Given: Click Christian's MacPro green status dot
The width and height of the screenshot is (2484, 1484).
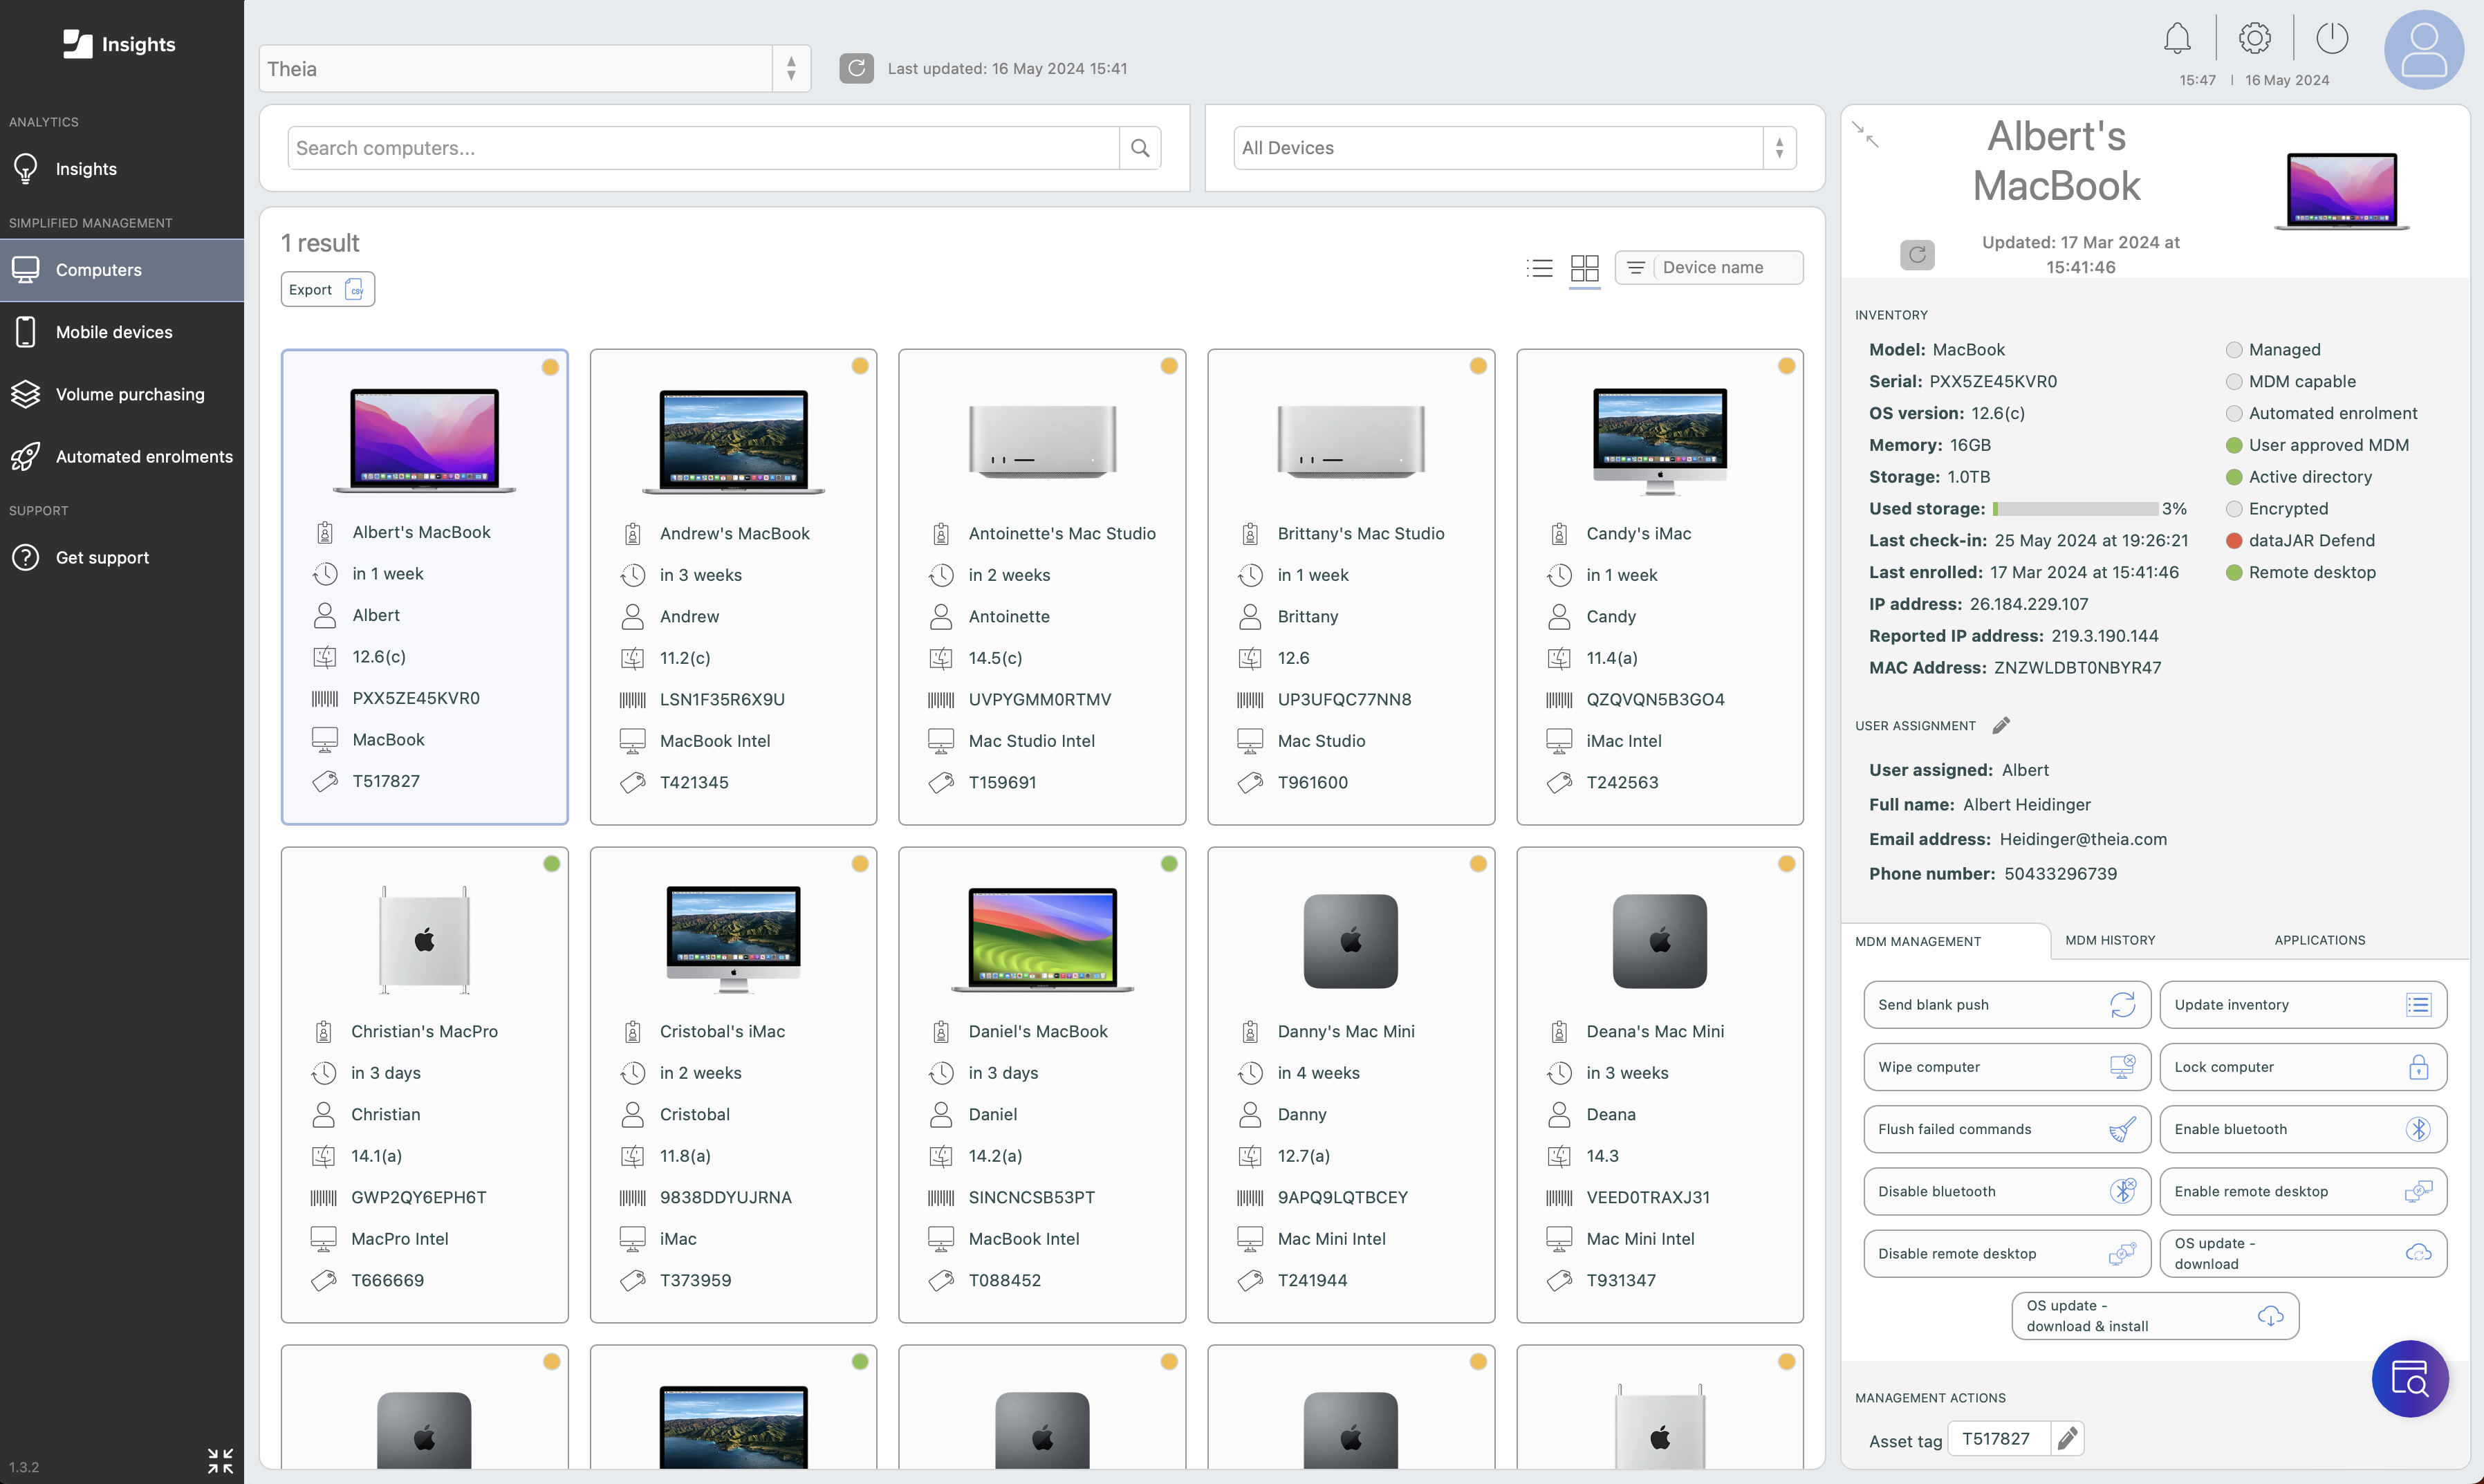Looking at the screenshot, I should [x=551, y=864].
